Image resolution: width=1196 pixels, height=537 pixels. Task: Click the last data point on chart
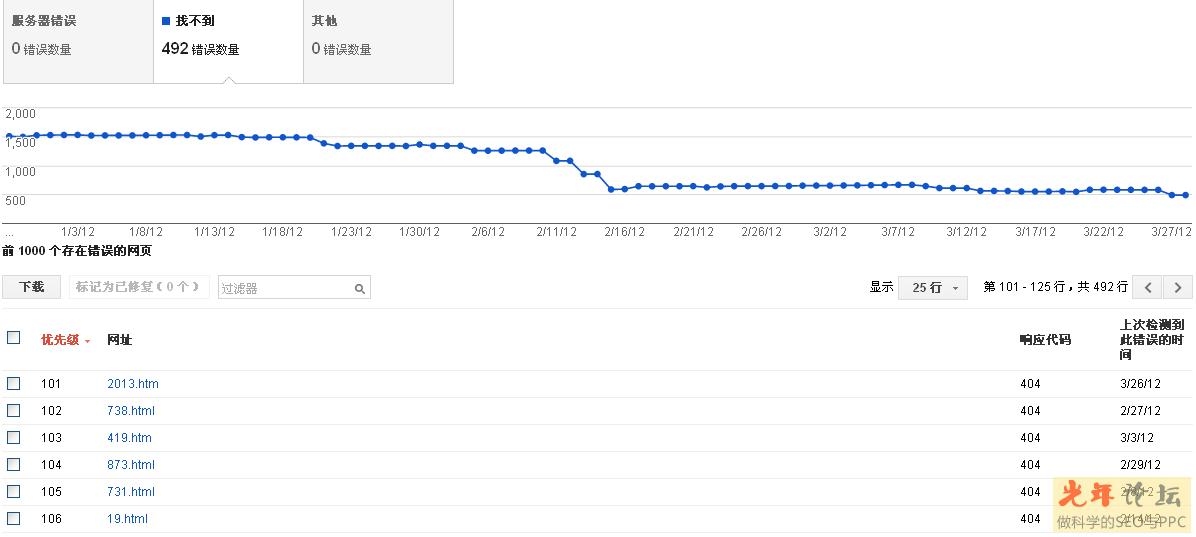[x=1186, y=195]
